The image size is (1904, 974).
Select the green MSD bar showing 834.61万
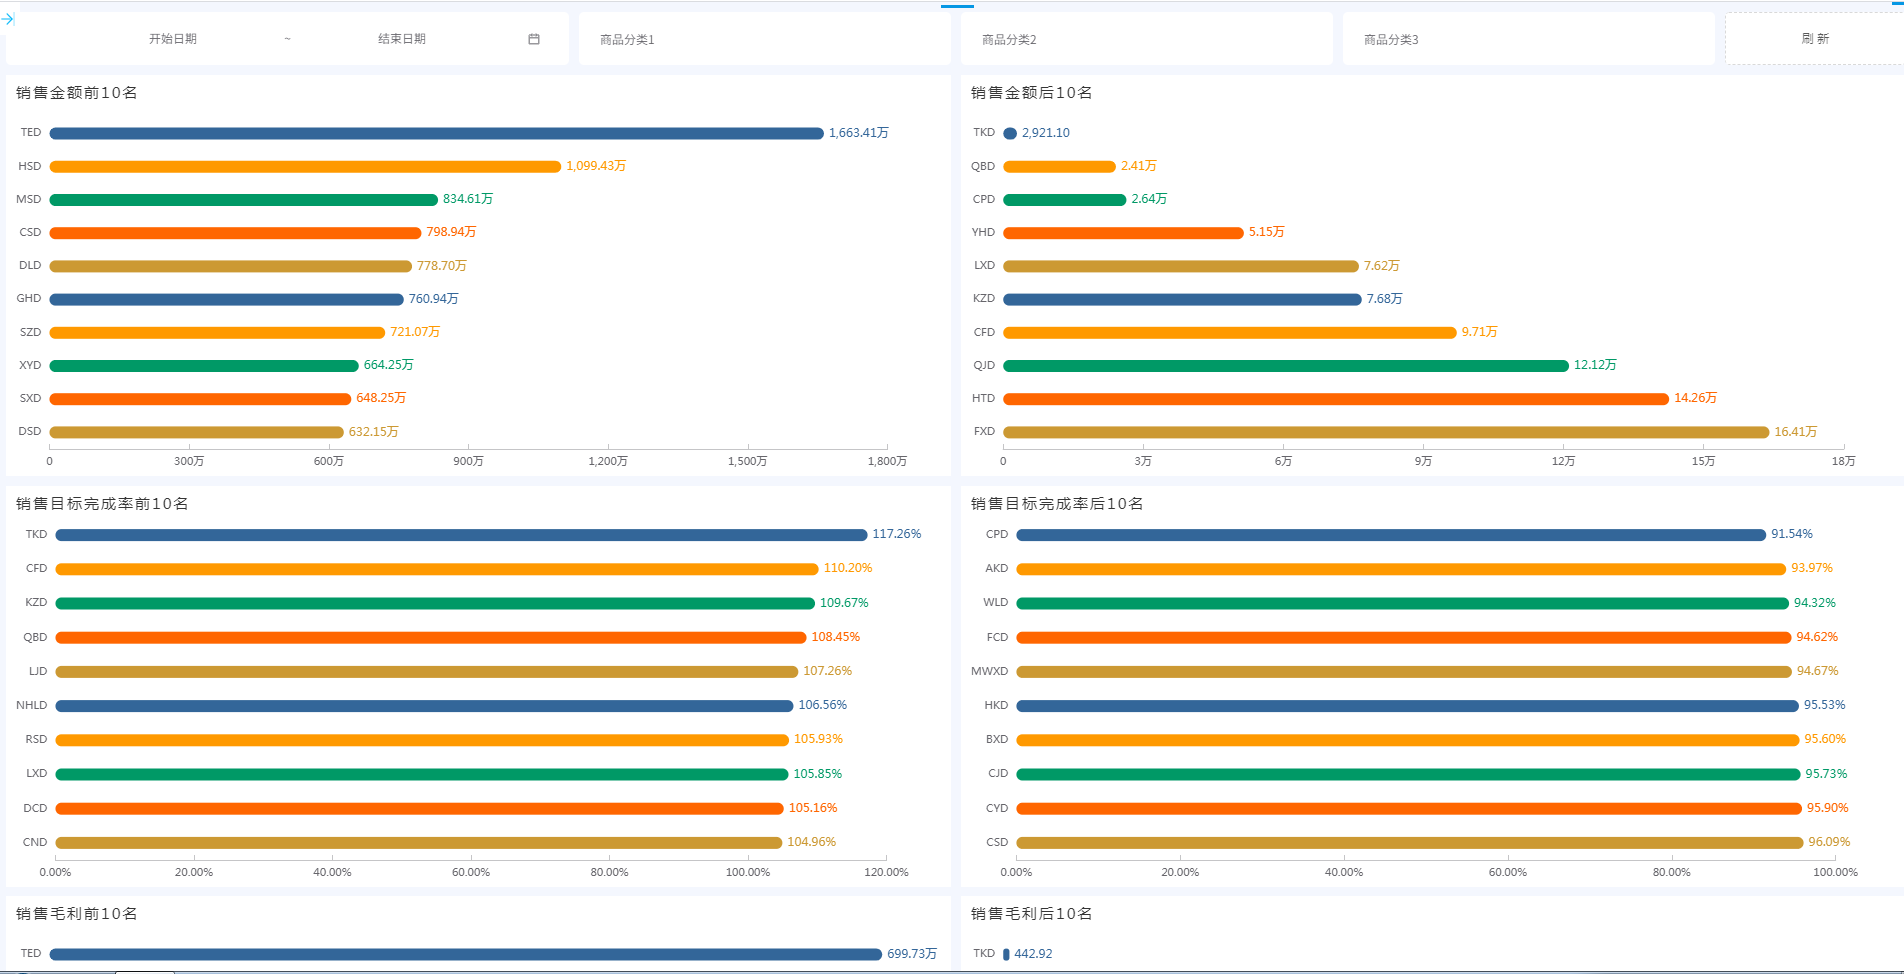point(243,200)
